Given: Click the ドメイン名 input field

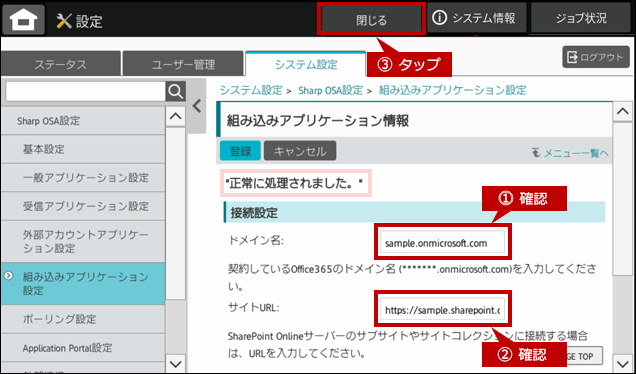Looking at the screenshot, I should point(443,243).
